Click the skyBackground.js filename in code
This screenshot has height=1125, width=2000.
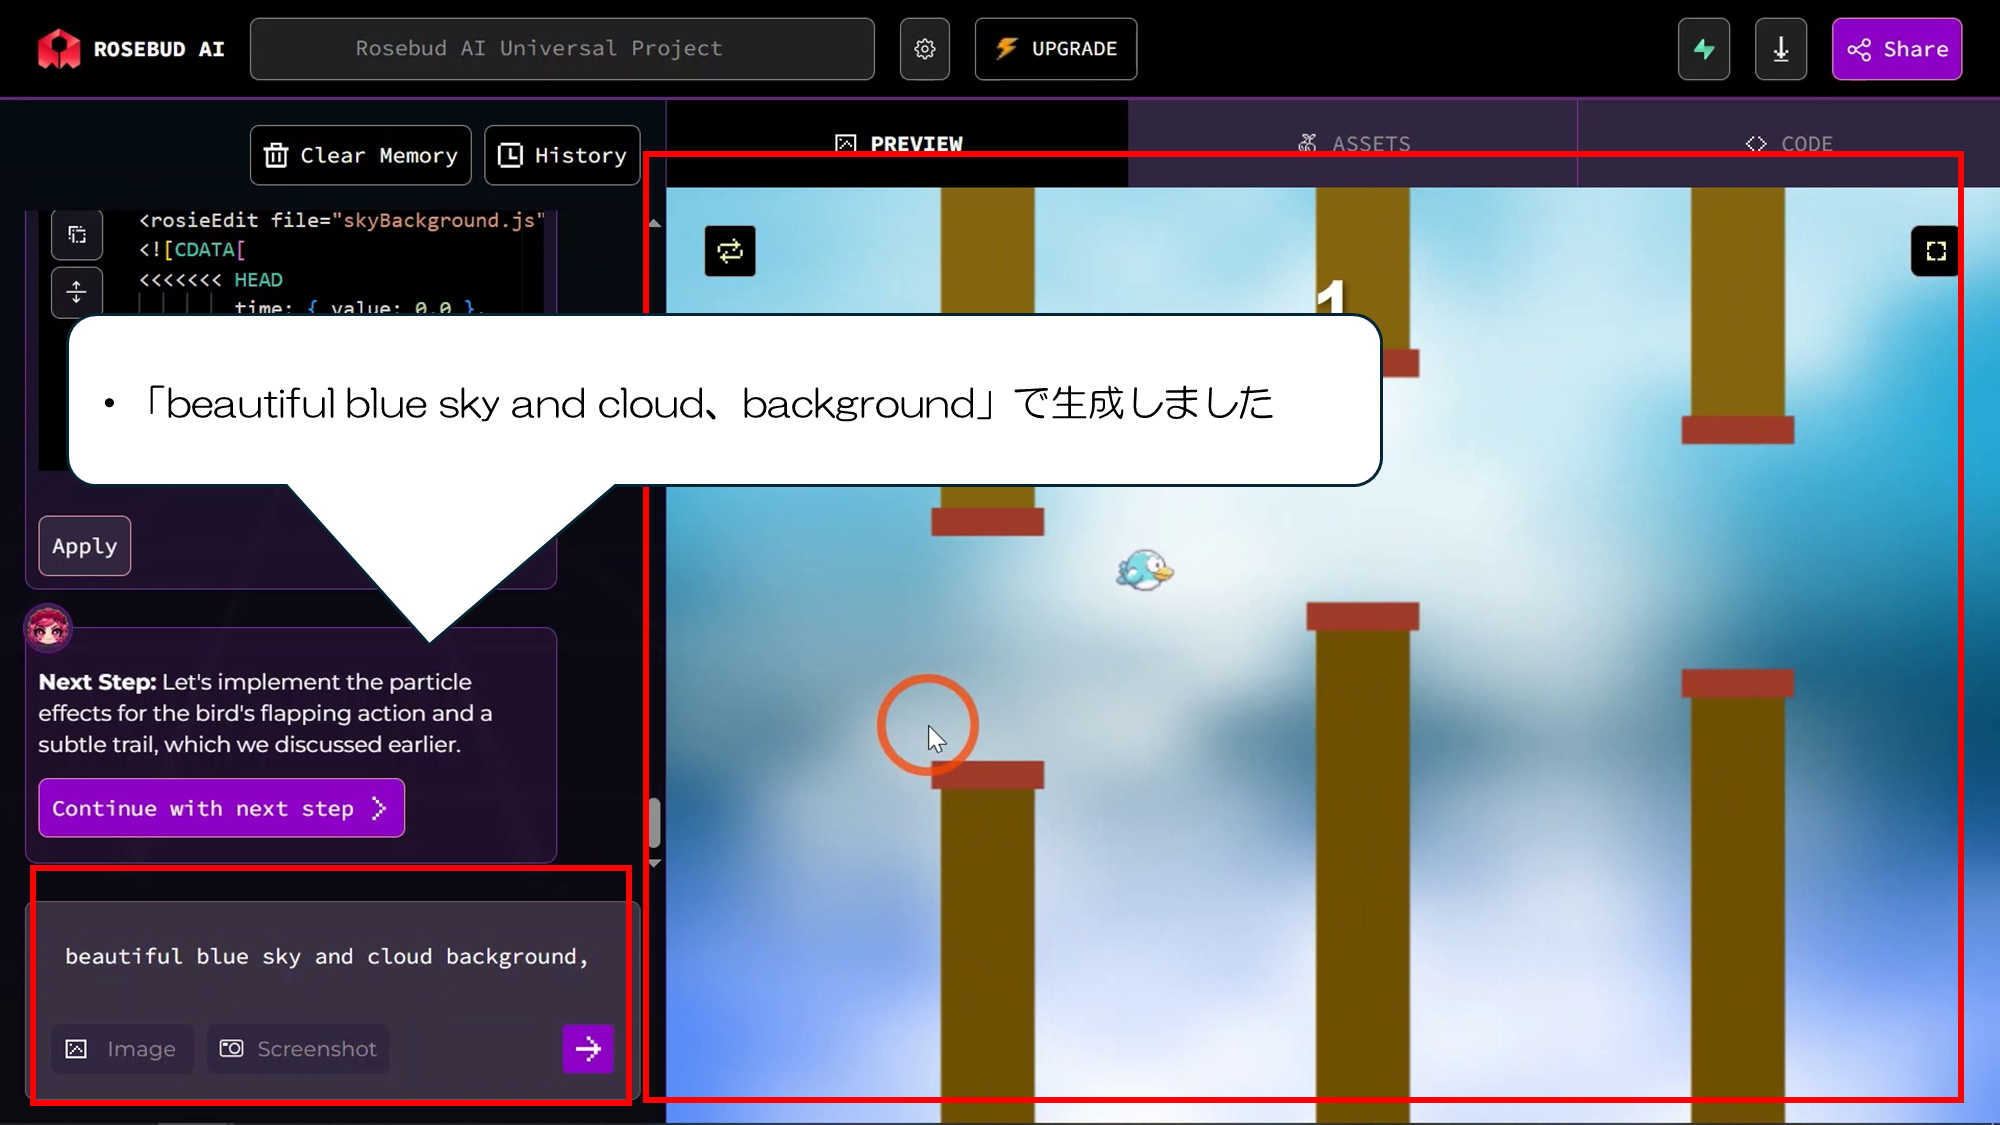click(x=439, y=220)
